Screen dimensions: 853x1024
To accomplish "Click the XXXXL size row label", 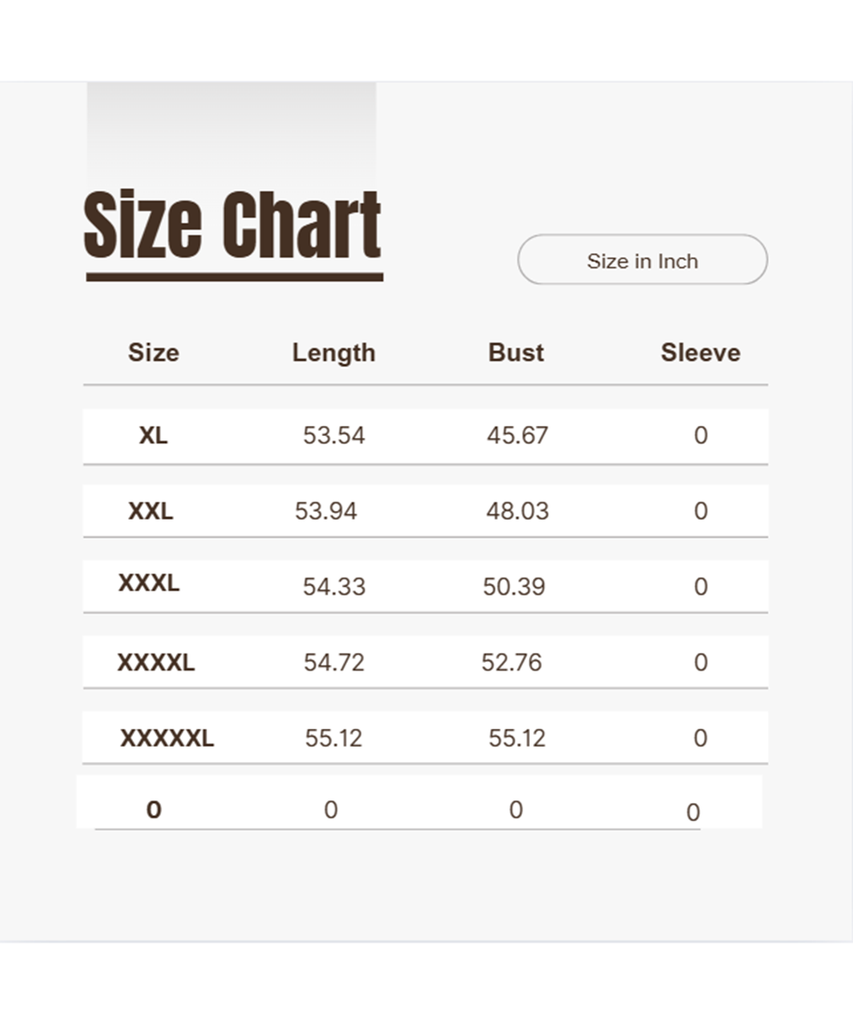I will pyautogui.click(x=156, y=662).
